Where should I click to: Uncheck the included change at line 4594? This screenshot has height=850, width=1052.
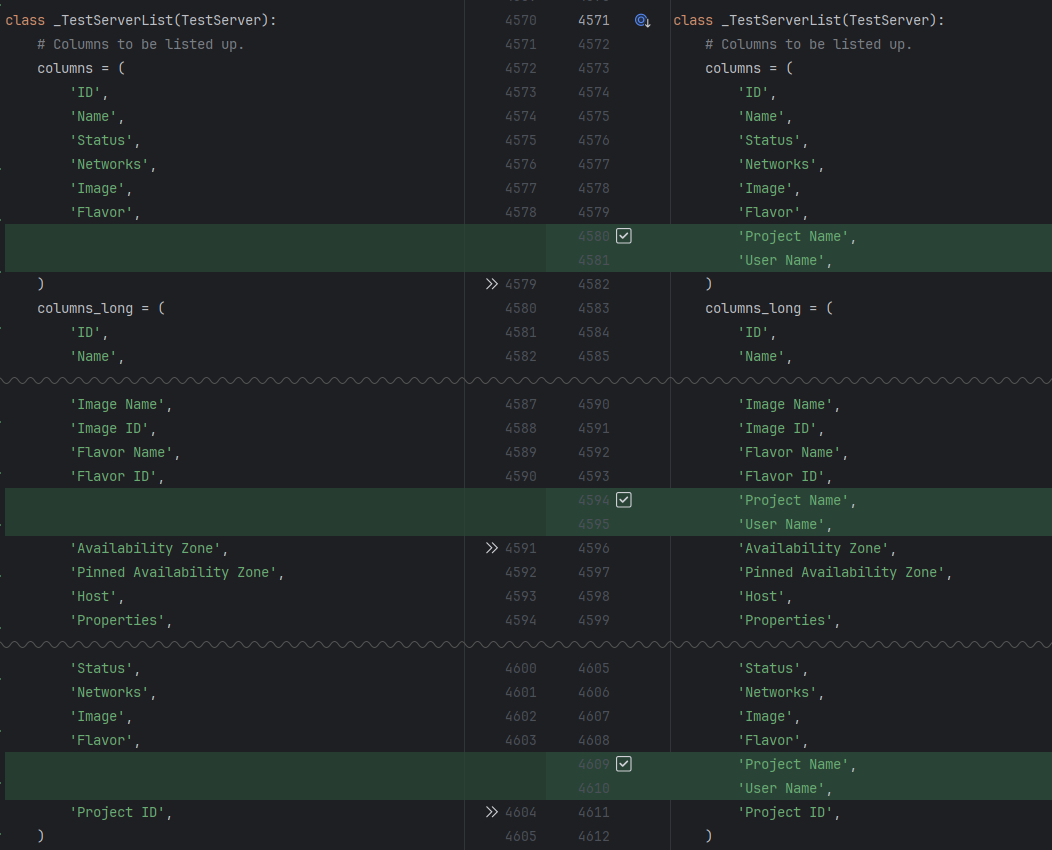[x=624, y=500]
